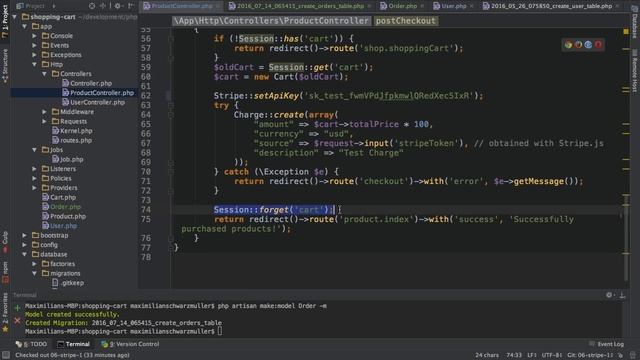Click scroll-from-source target icon in Project panel

pos(92,6)
